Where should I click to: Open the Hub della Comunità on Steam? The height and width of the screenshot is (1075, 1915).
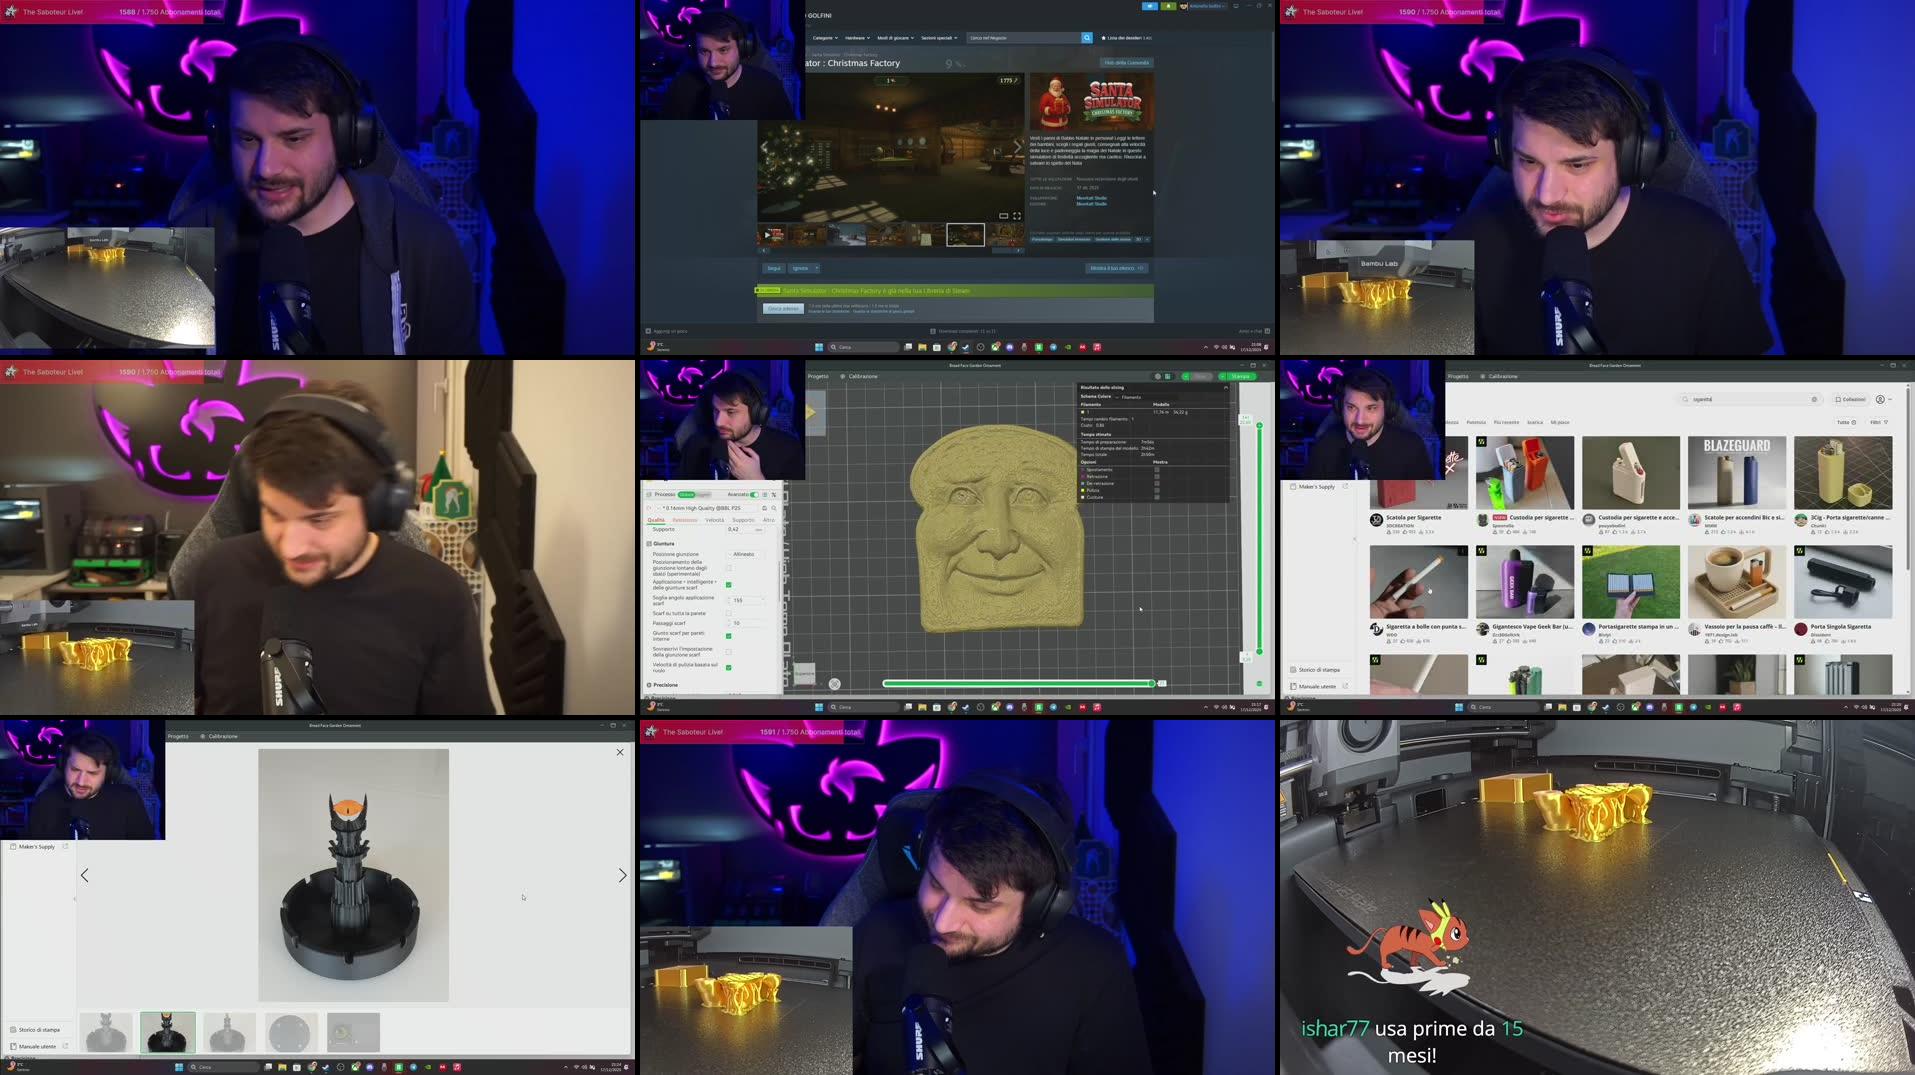tap(1128, 62)
